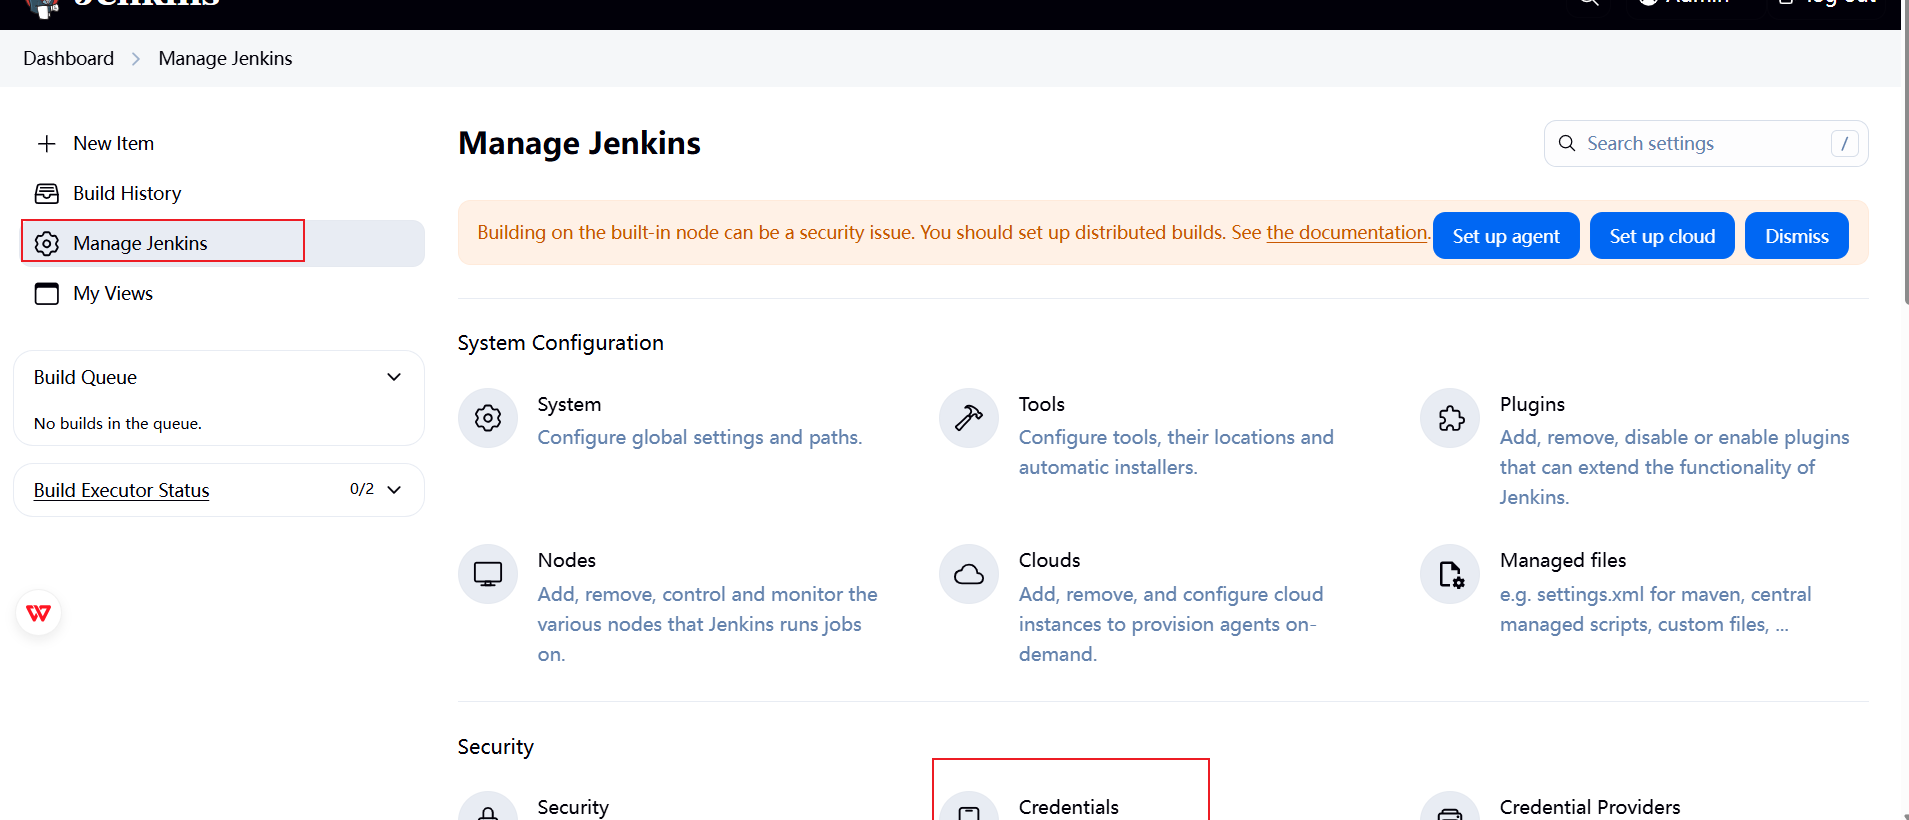
Task: Click the red W floating widget icon
Action: point(39,613)
